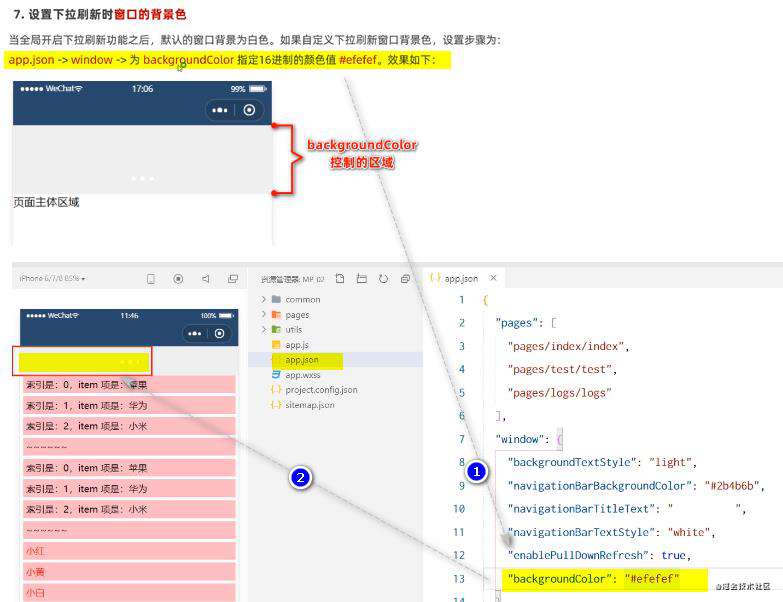The width and height of the screenshot is (783, 602).
Task: Click the "pages/logs/logs" code line
Action: pos(559,393)
